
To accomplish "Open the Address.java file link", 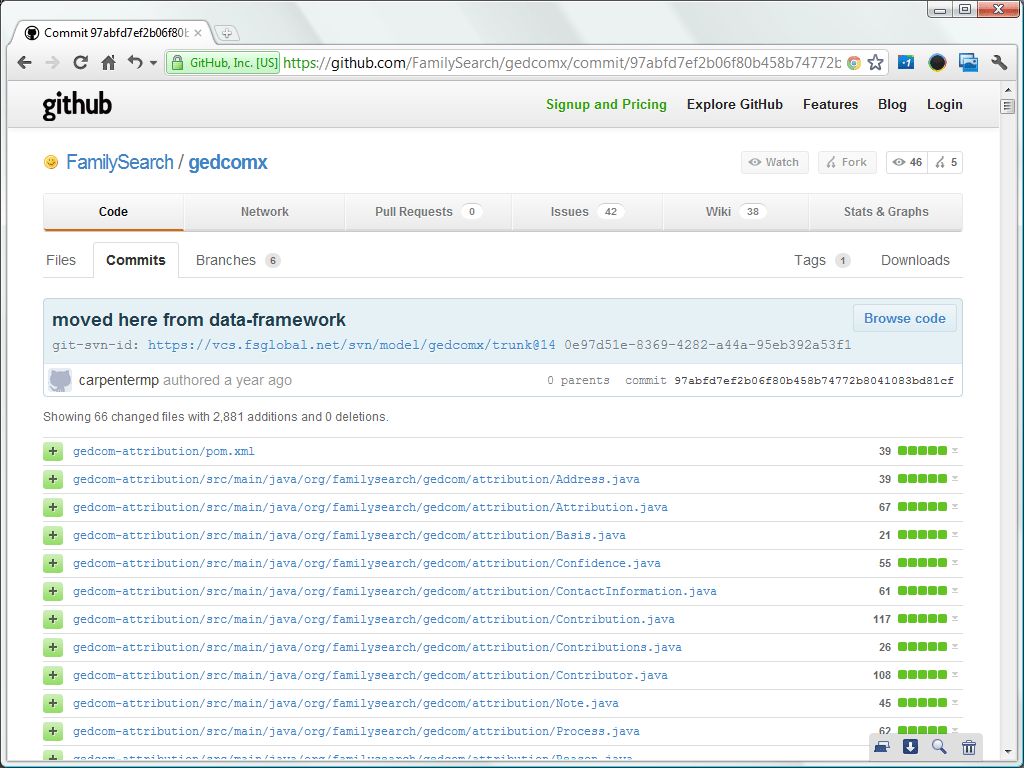I will click(357, 479).
